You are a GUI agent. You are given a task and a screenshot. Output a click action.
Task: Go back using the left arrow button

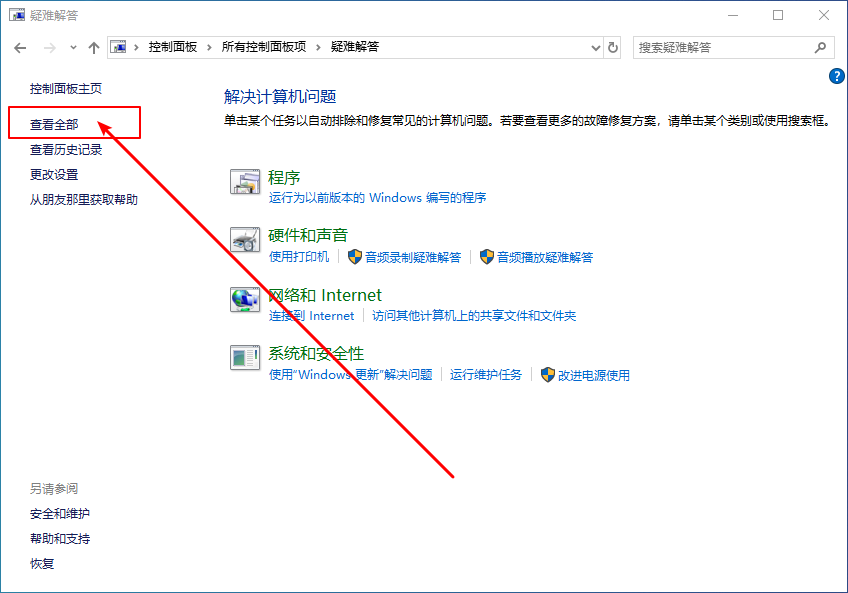[x=21, y=47]
